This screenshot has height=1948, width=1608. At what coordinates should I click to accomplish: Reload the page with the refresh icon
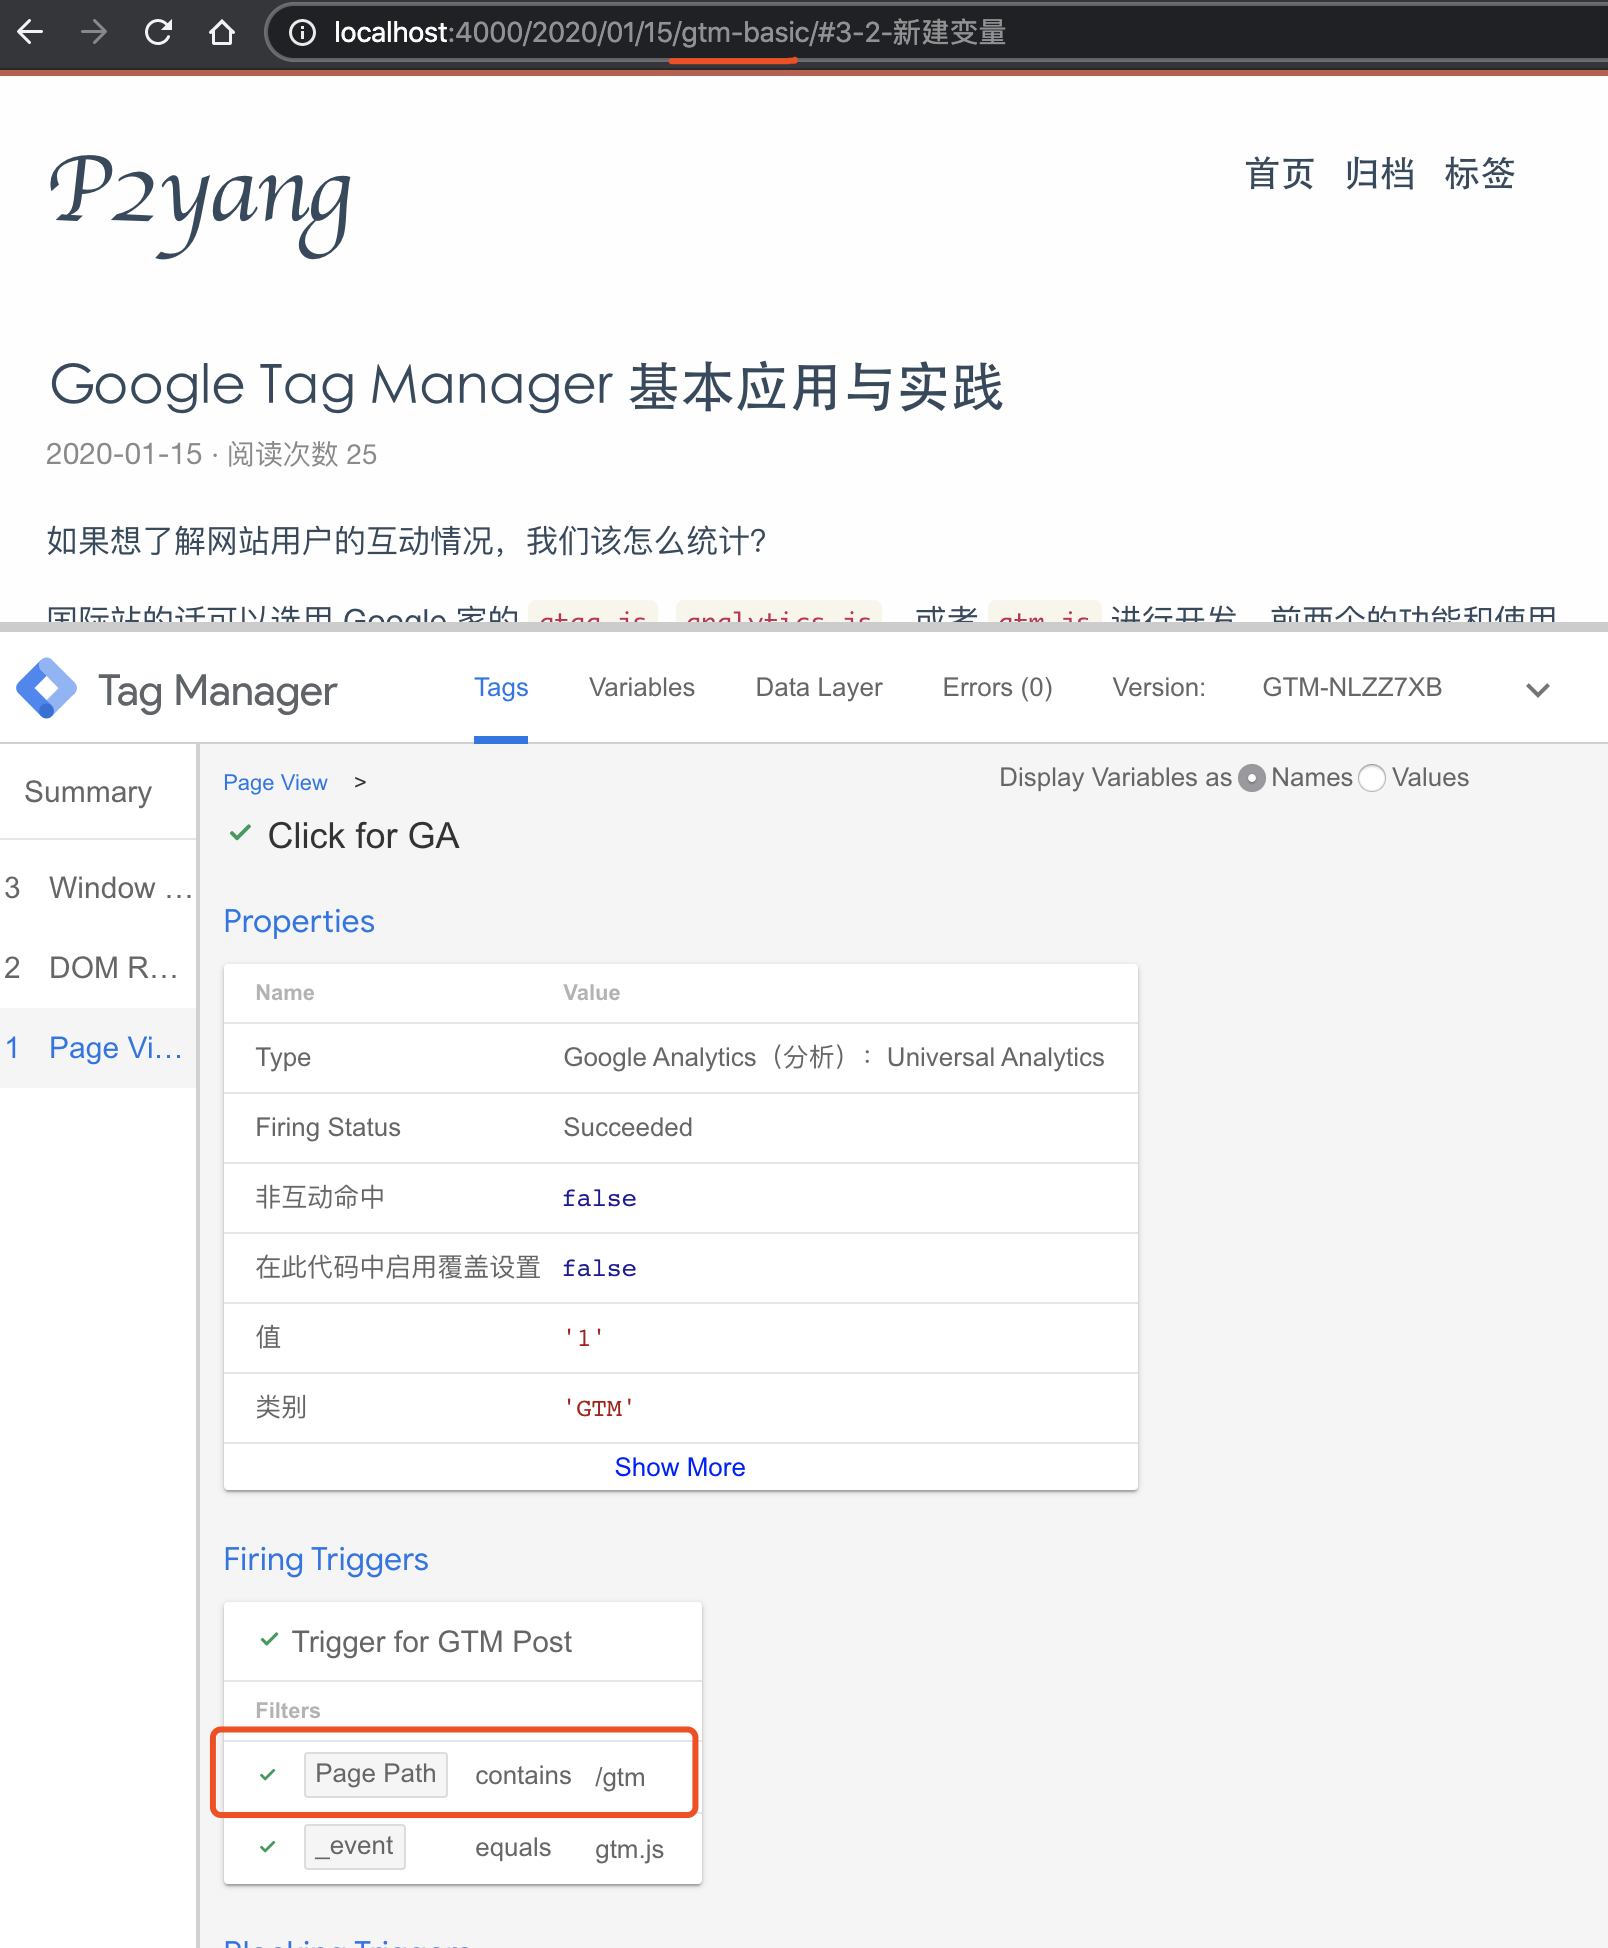pyautogui.click(x=158, y=32)
